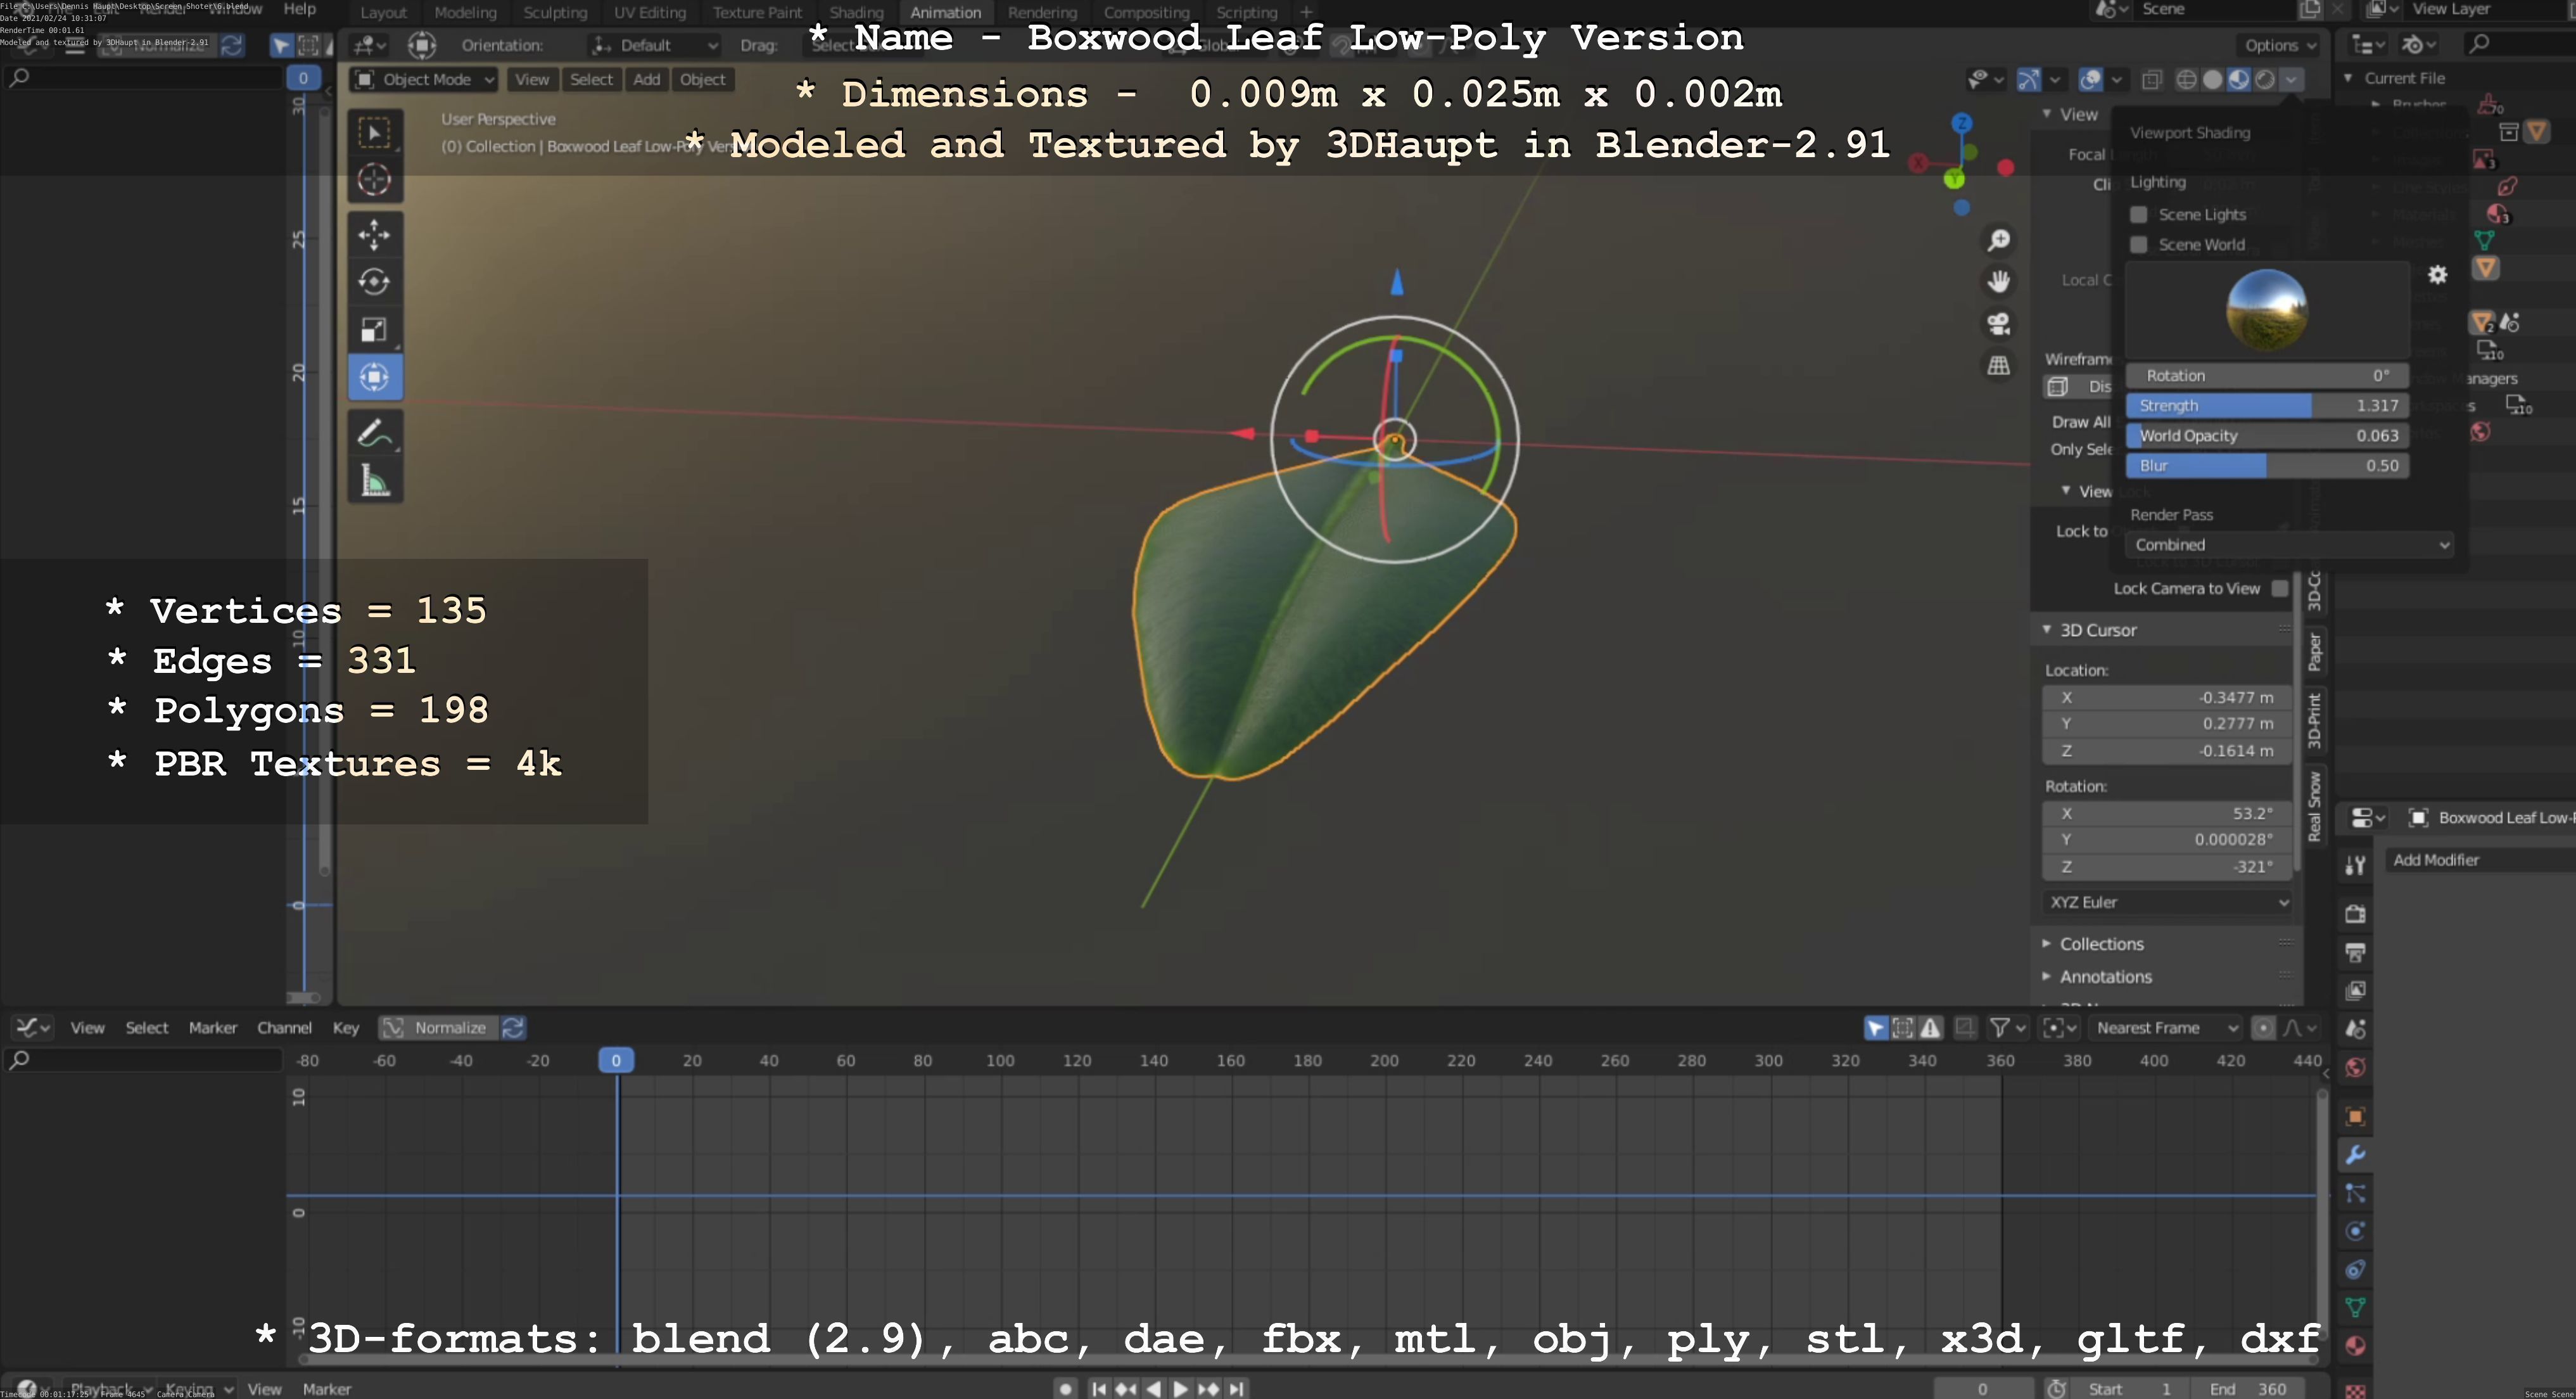This screenshot has height=1399, width=2576.
Task: Toggle the camera view icon
Action: (1998, 324)
